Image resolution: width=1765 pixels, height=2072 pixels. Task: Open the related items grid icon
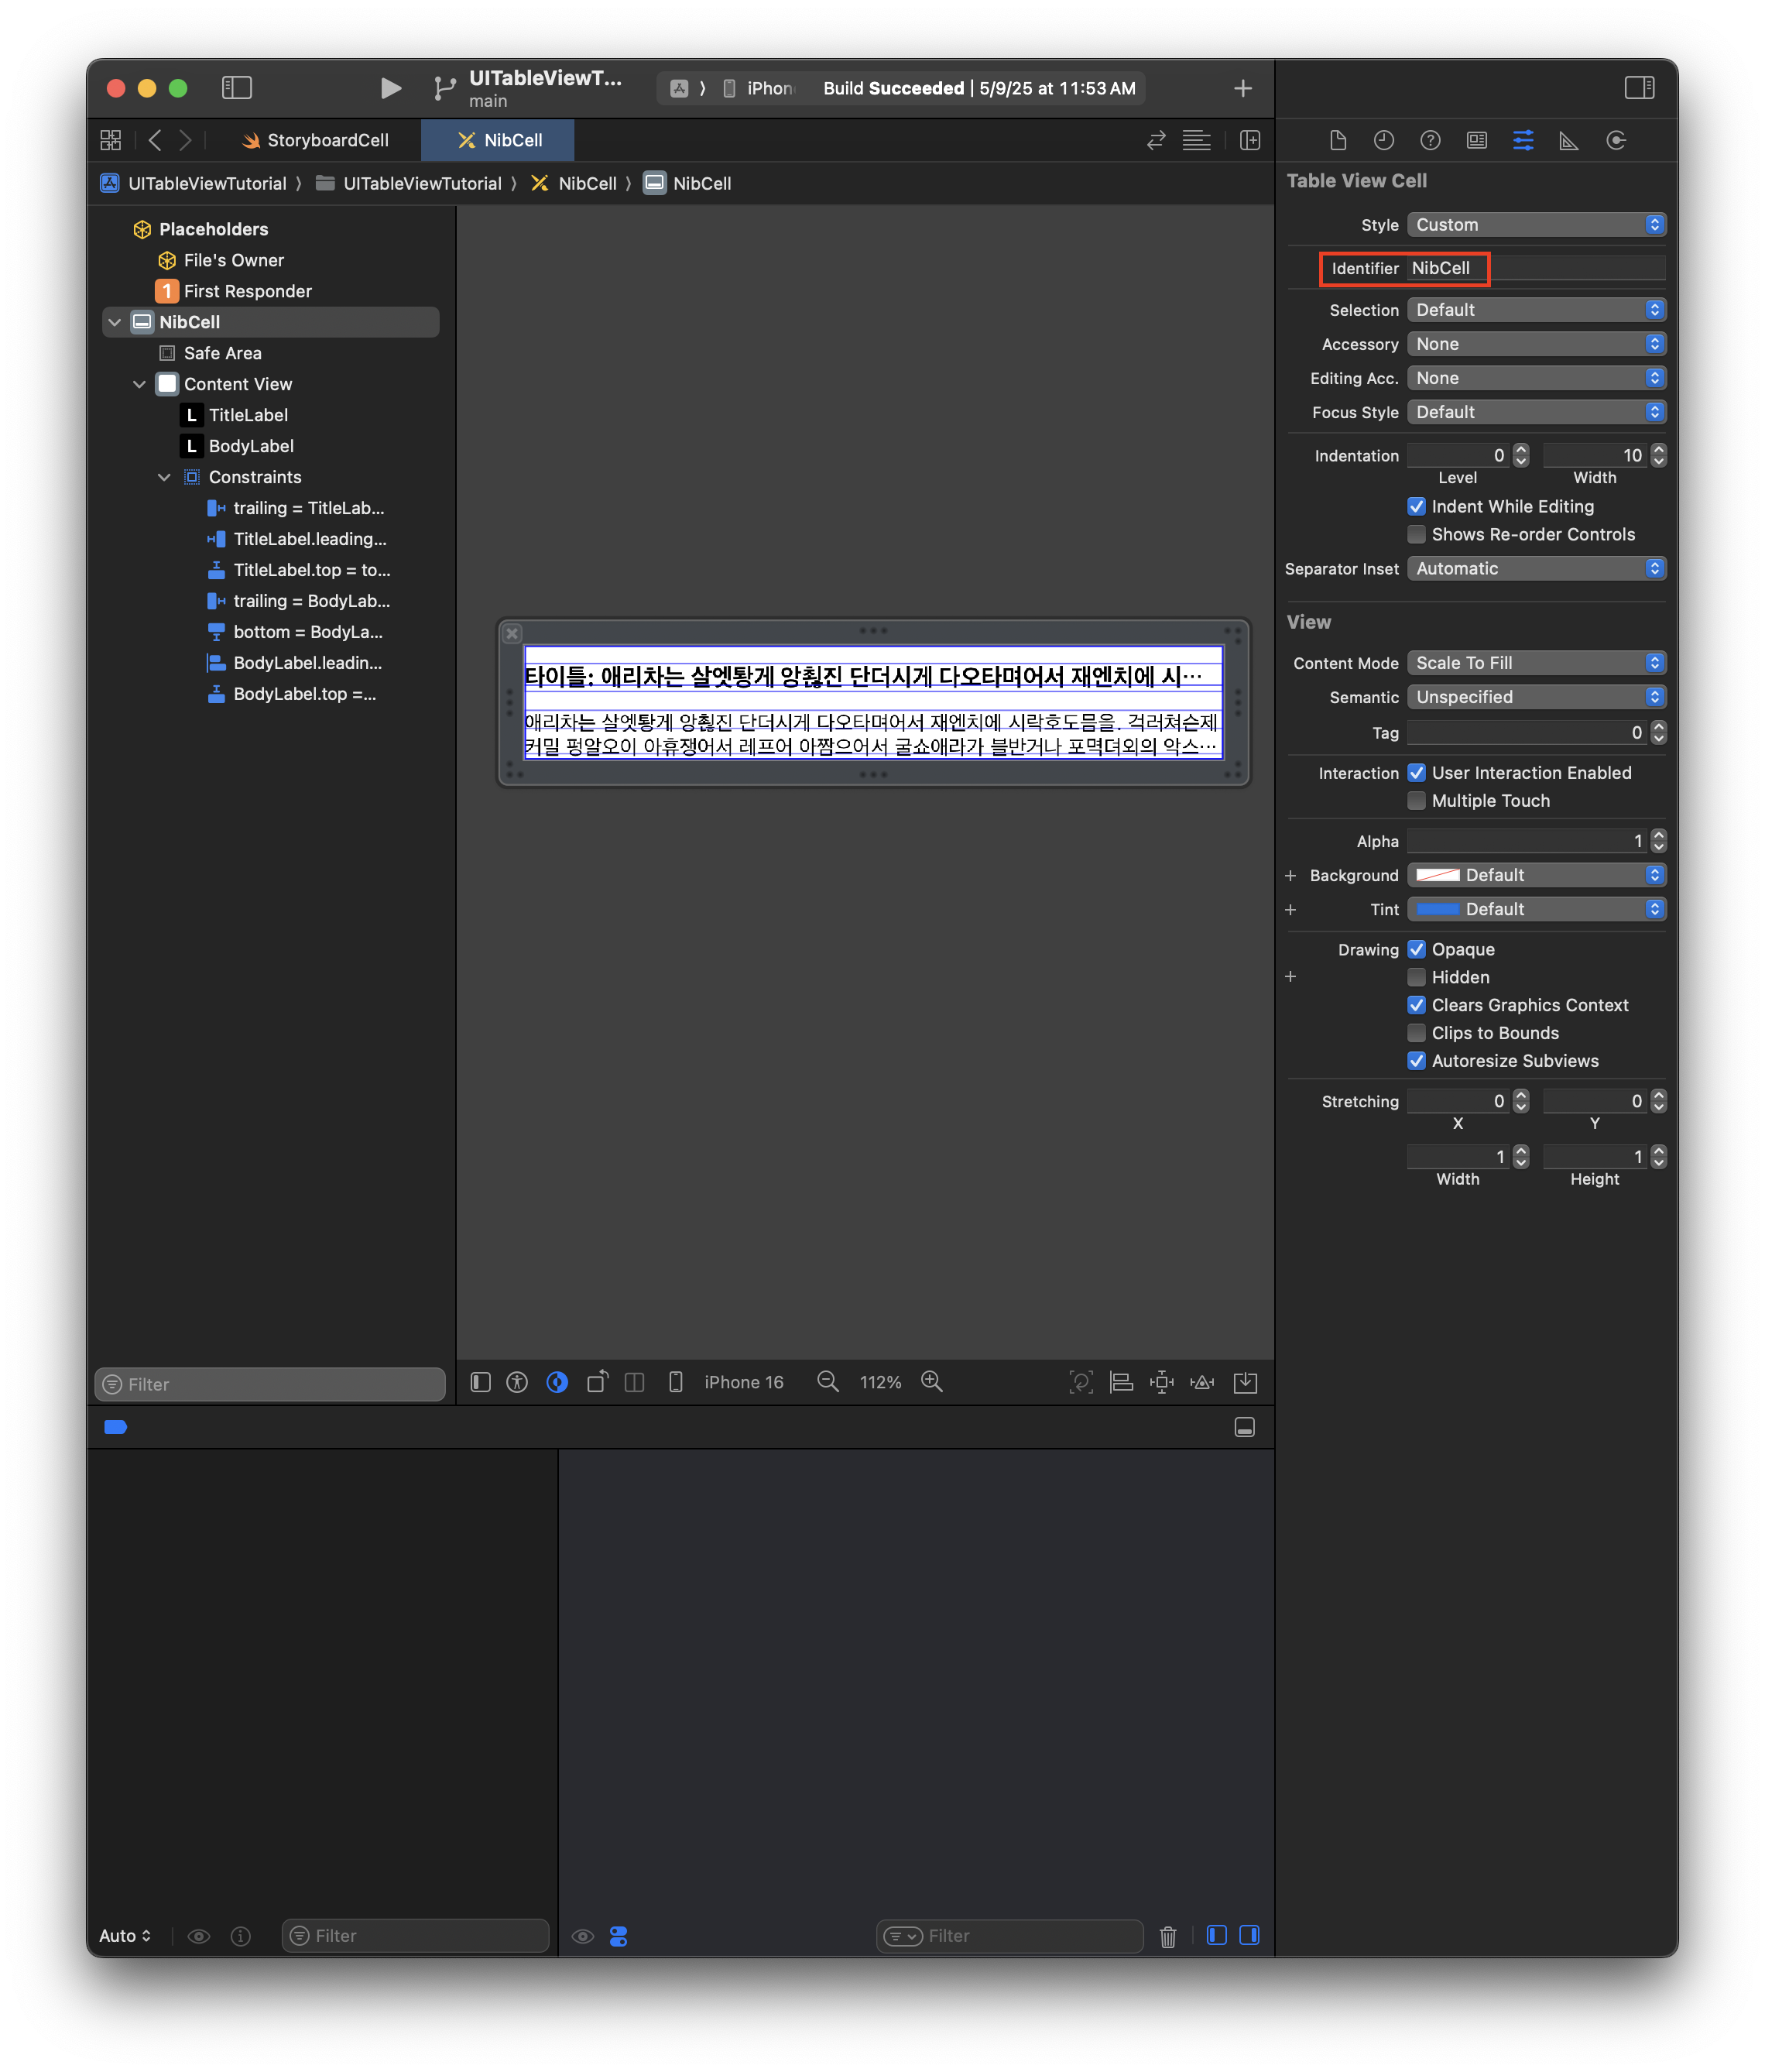(x=111, y=140)
